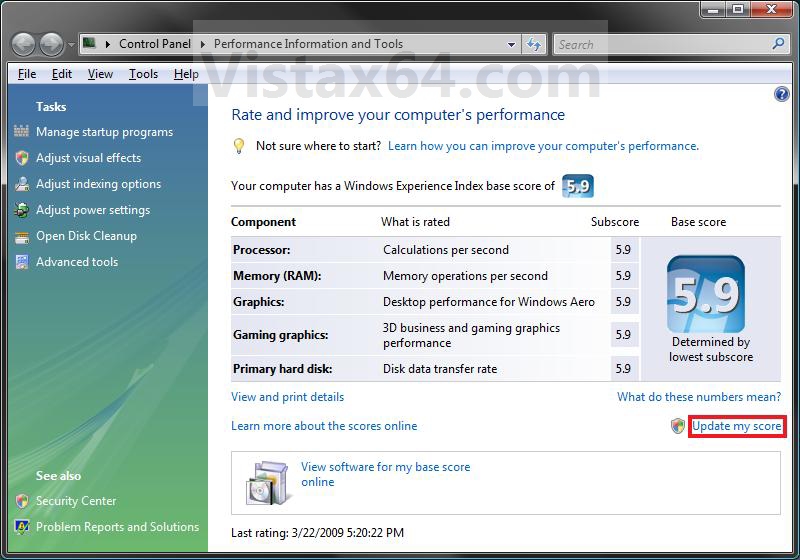
Task: Open Adjust indexing options task
Action: click(x=98, y=184)
